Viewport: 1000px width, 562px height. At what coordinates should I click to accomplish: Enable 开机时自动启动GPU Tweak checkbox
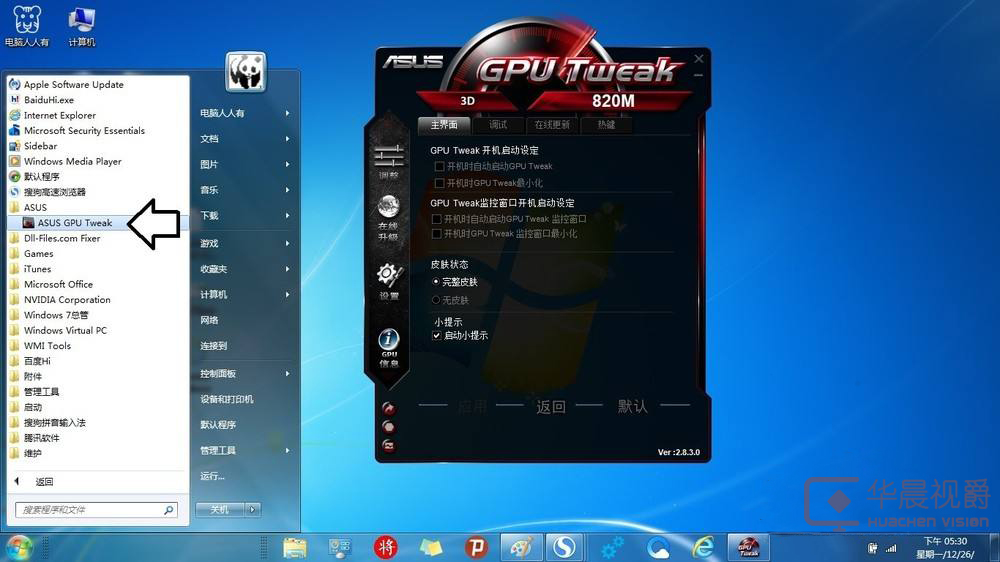439,166
